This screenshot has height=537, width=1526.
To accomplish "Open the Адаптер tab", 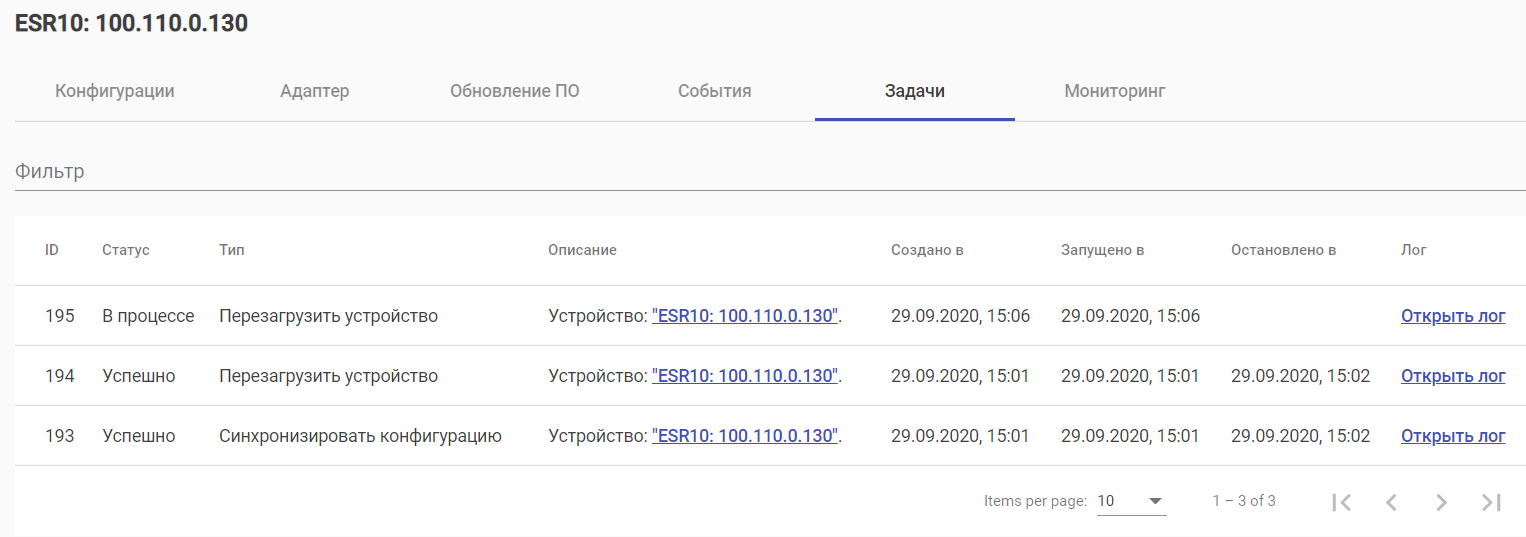I will pos(315,91).
